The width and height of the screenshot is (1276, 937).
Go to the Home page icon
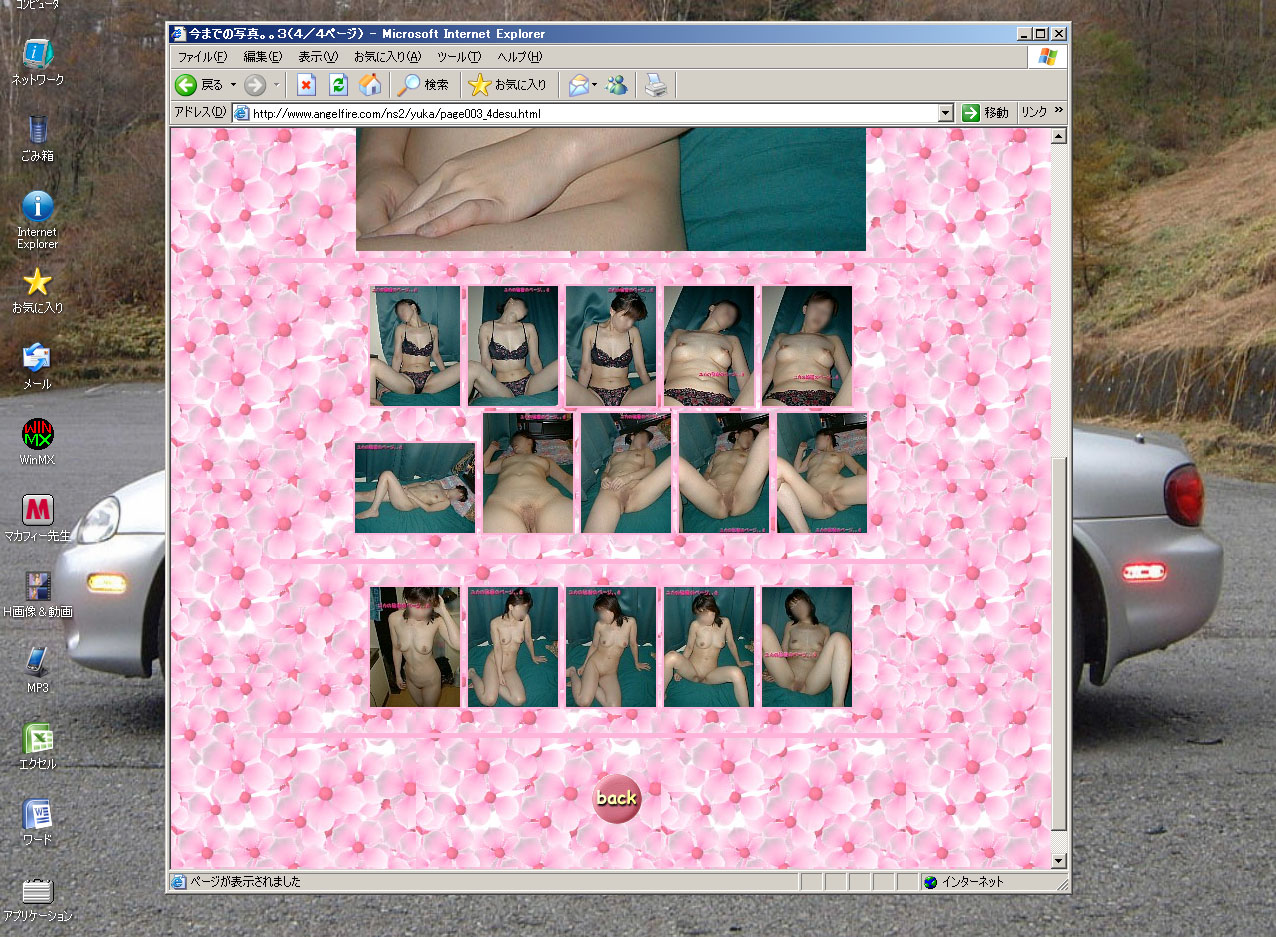click(x=369, y=85)
